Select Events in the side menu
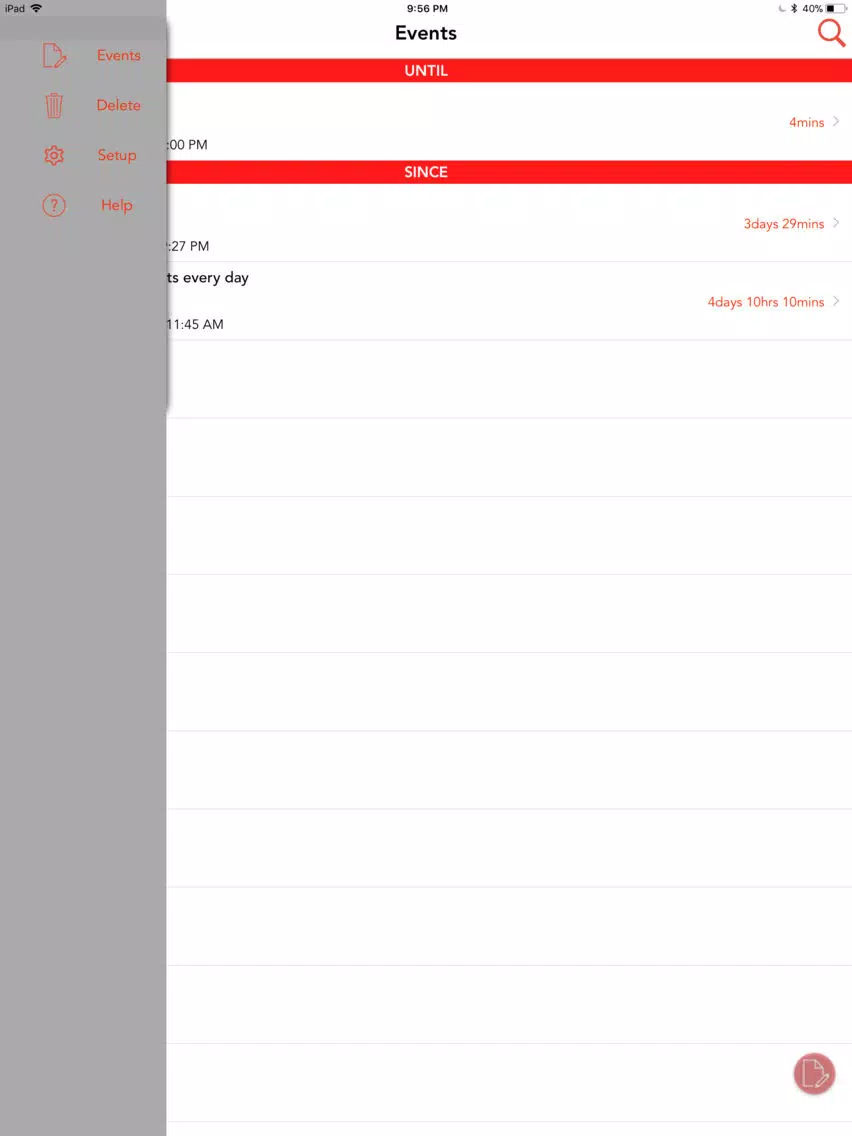 click(x=119, y=55)
